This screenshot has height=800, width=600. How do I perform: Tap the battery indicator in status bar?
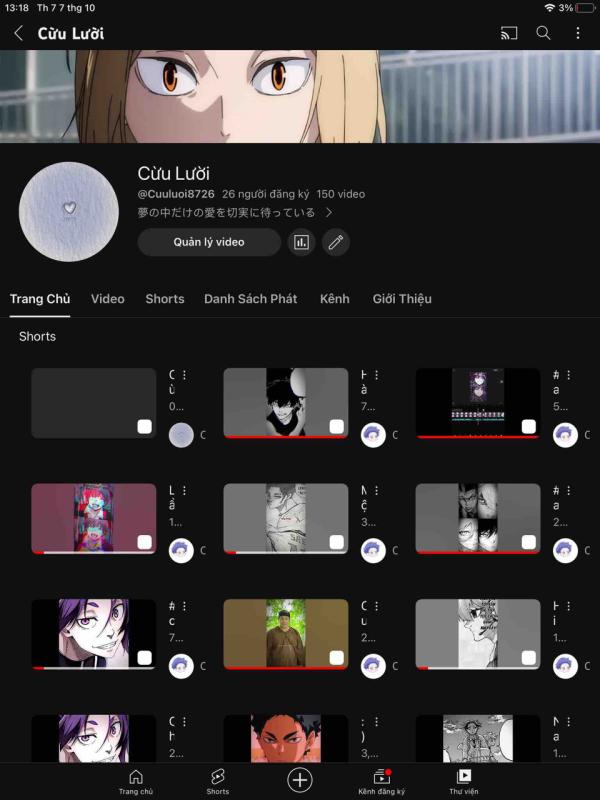point(586,8)
